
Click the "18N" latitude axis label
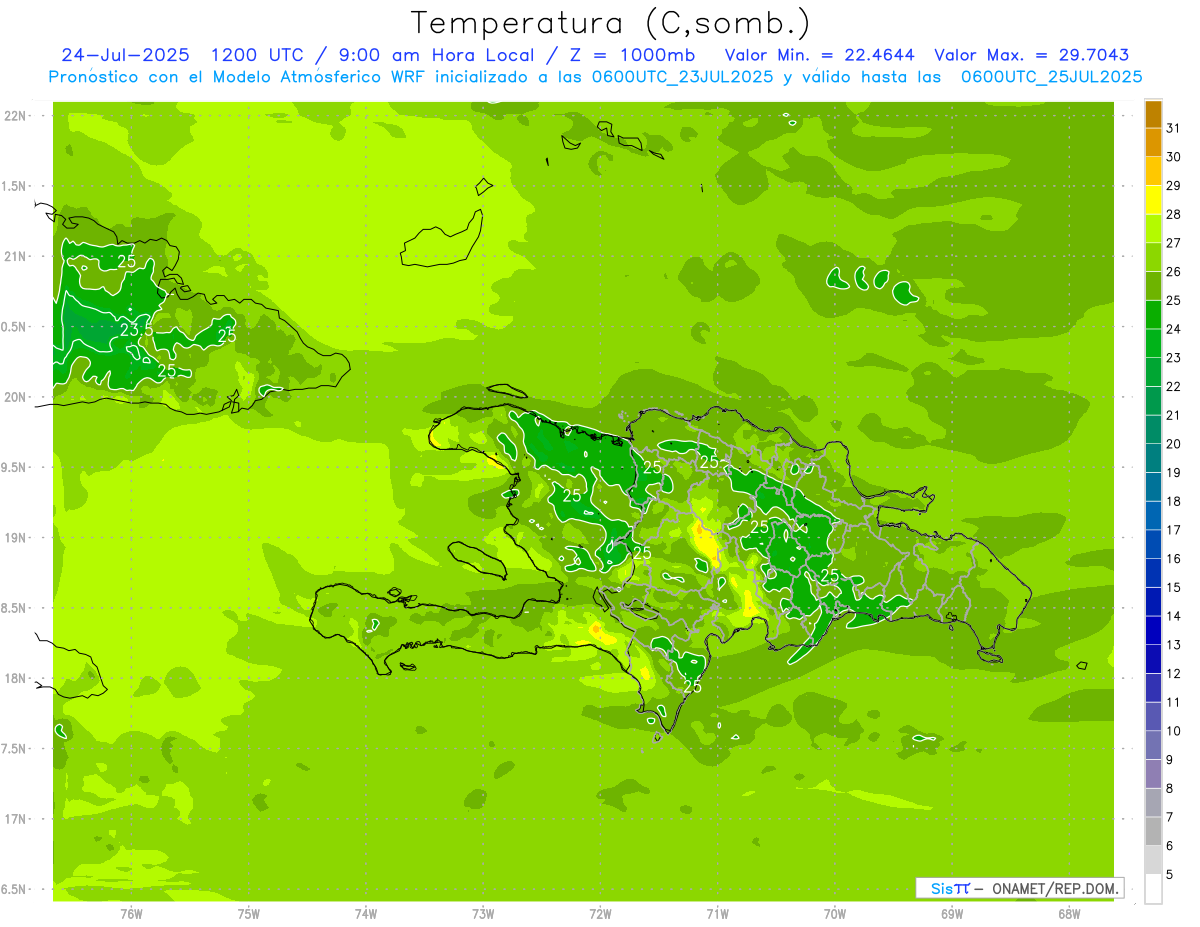[x=16, y=678]
